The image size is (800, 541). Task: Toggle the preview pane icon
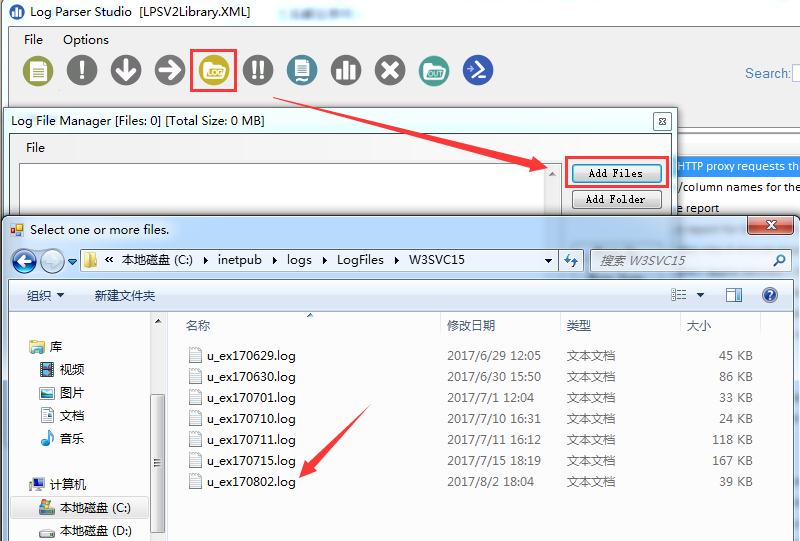click(734, 294)
